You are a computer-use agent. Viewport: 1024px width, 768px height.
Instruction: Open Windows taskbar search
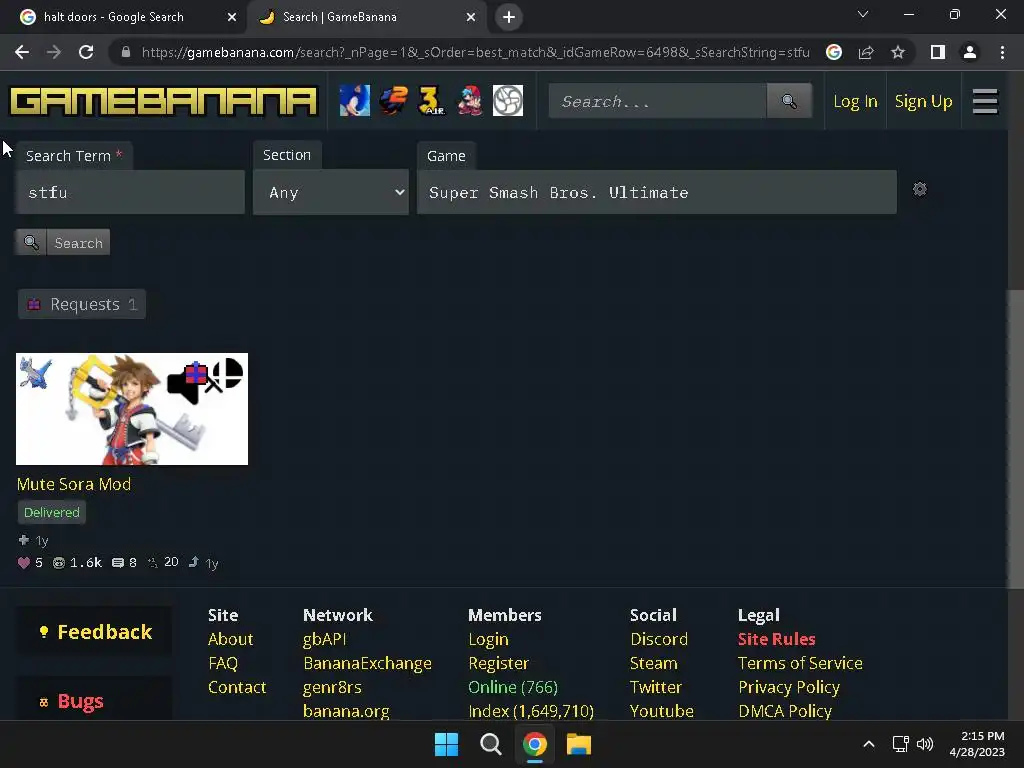click(x=490, y=744)
